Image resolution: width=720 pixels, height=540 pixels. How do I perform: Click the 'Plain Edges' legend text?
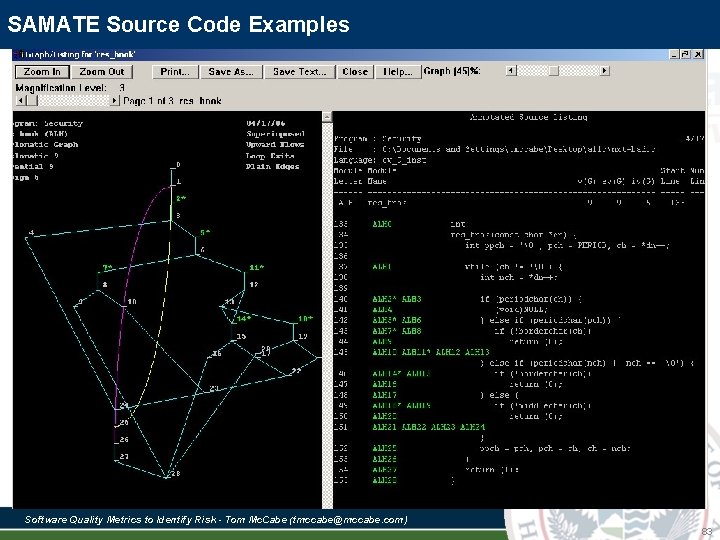coord(272,166)
